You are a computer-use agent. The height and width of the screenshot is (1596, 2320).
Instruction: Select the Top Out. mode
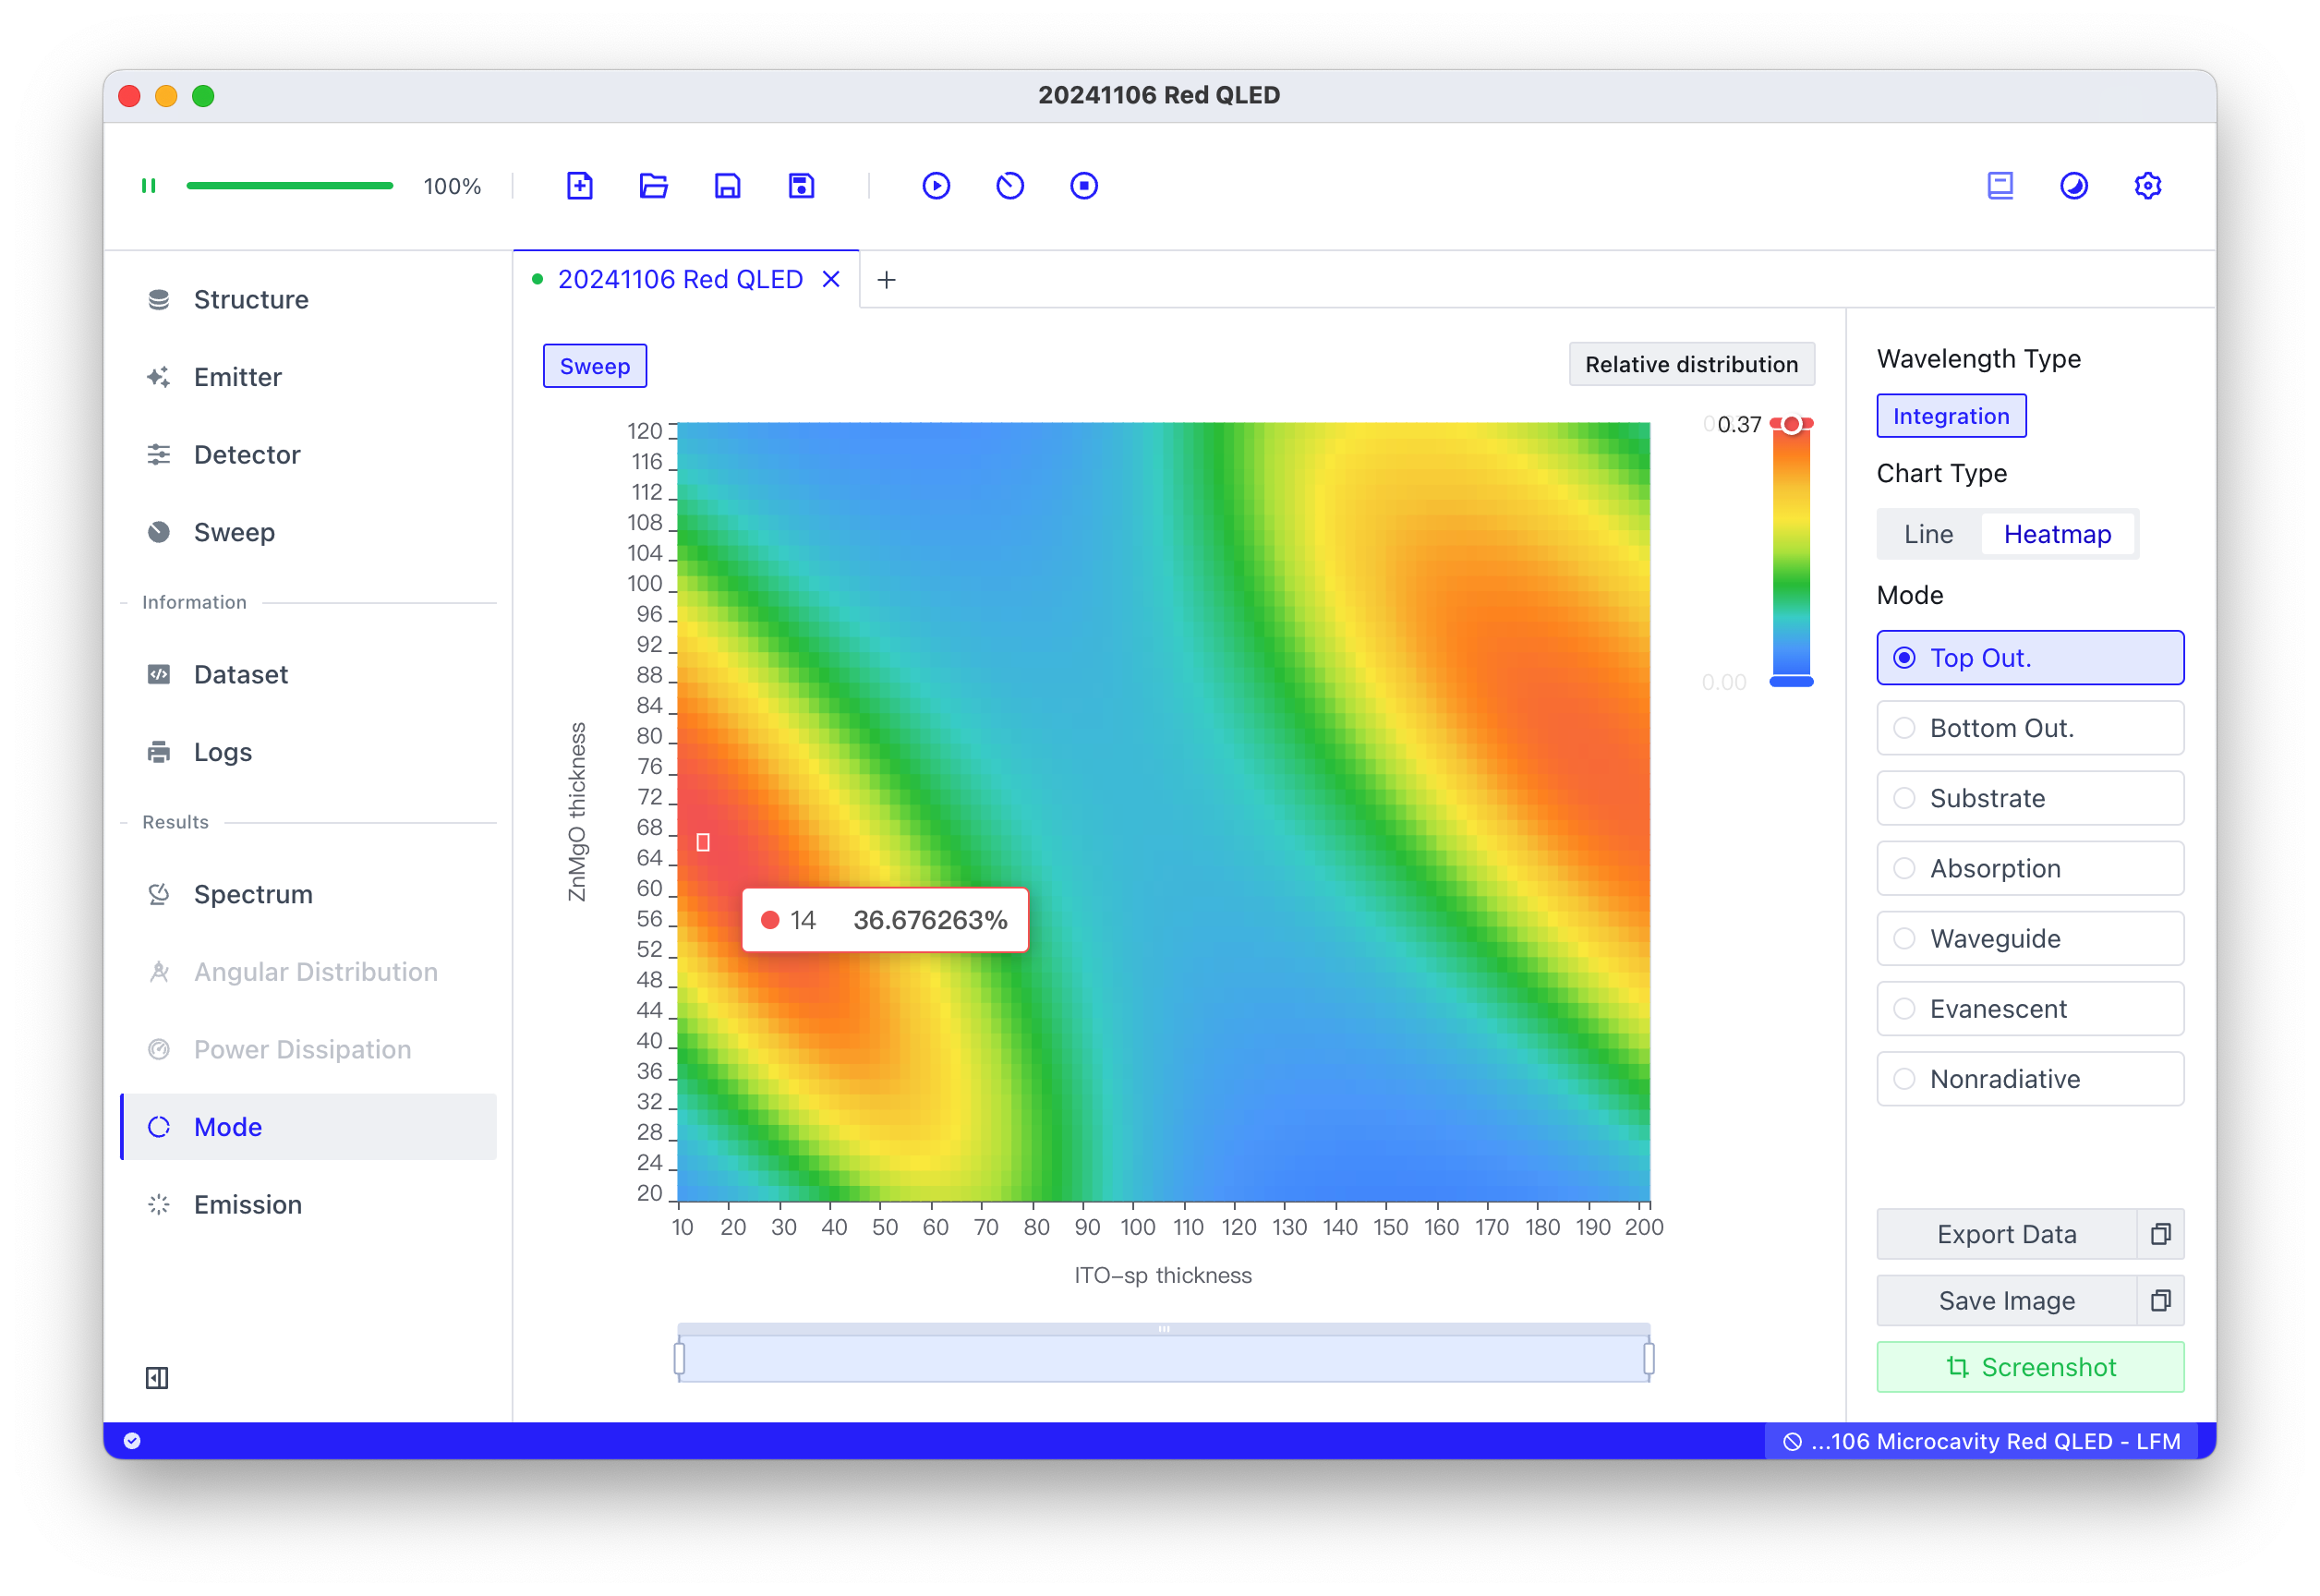pos(2031,658)
